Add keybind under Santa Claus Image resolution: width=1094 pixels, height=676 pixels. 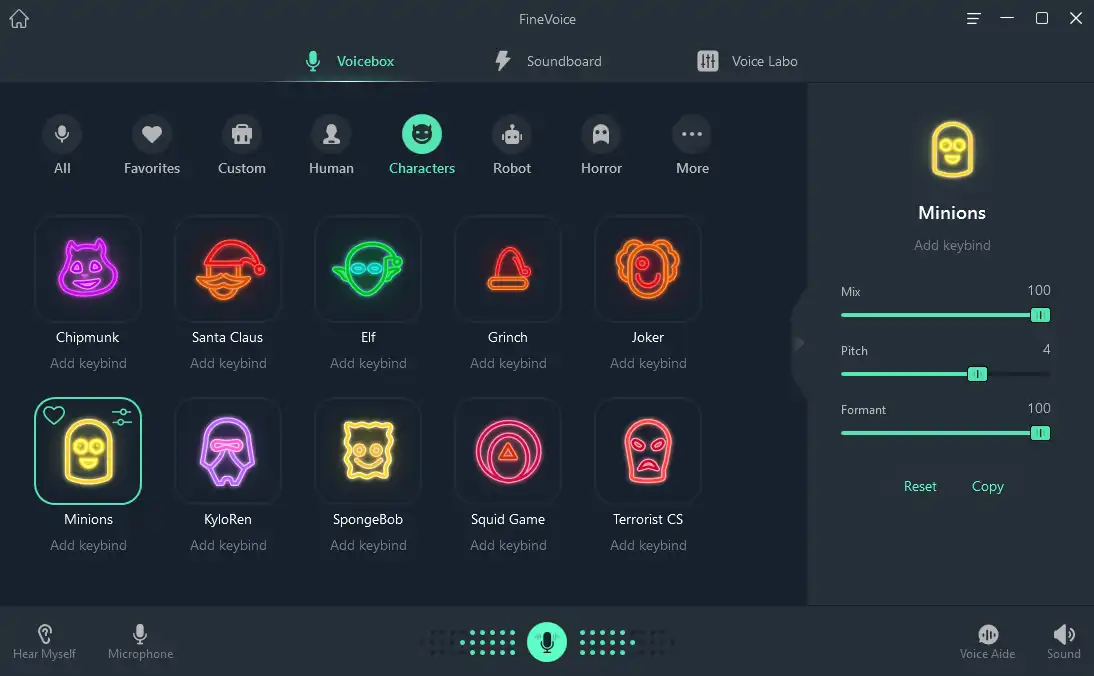[x=228, y=363]
